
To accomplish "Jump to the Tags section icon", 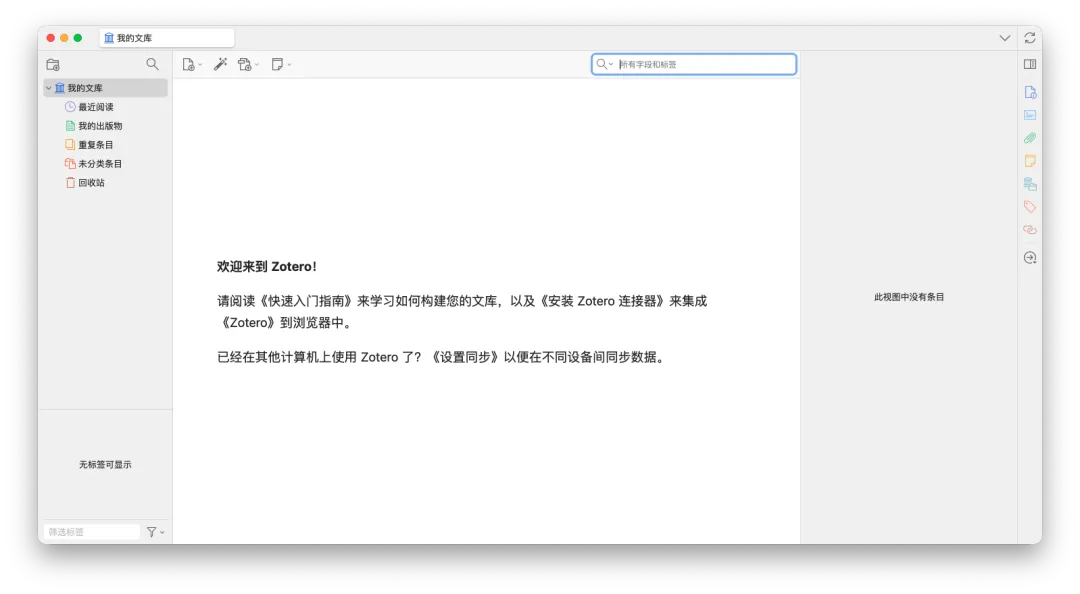I will tap(1030, 207).
